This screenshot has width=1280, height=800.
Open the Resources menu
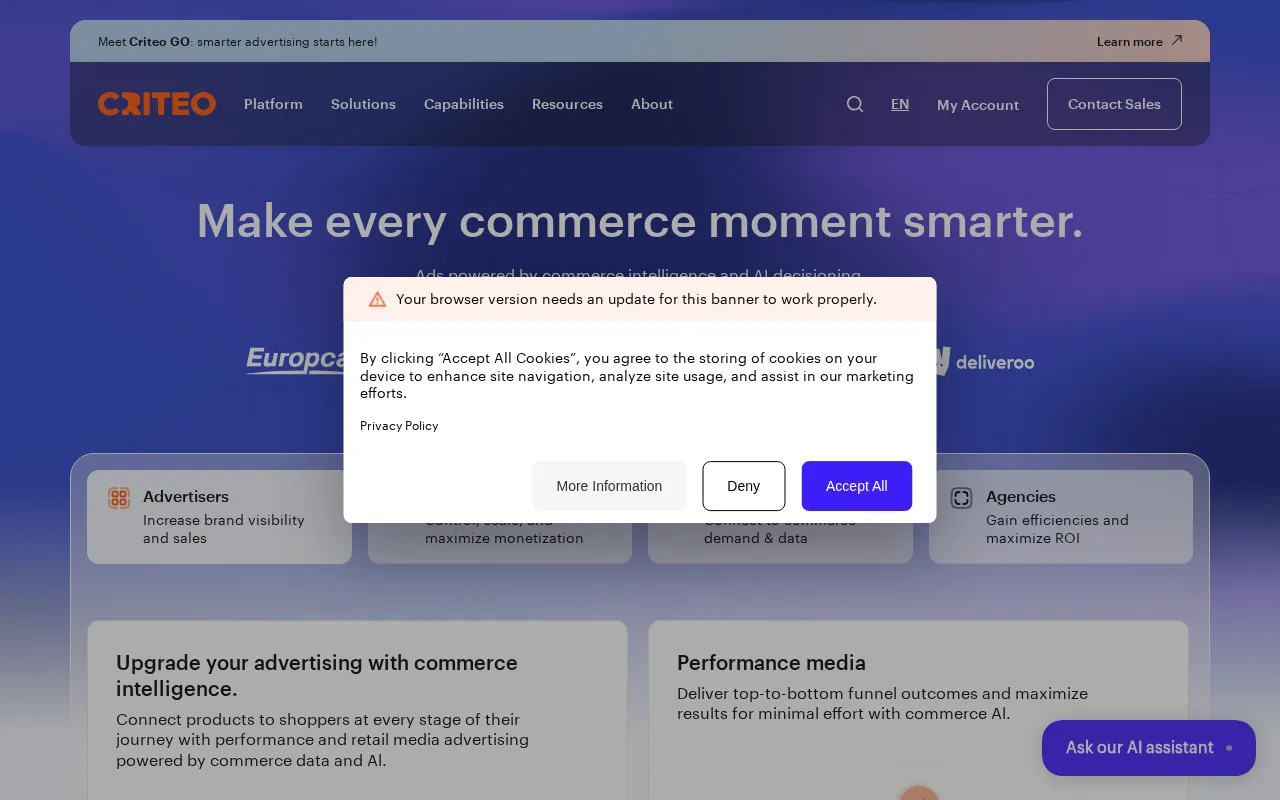567,104
